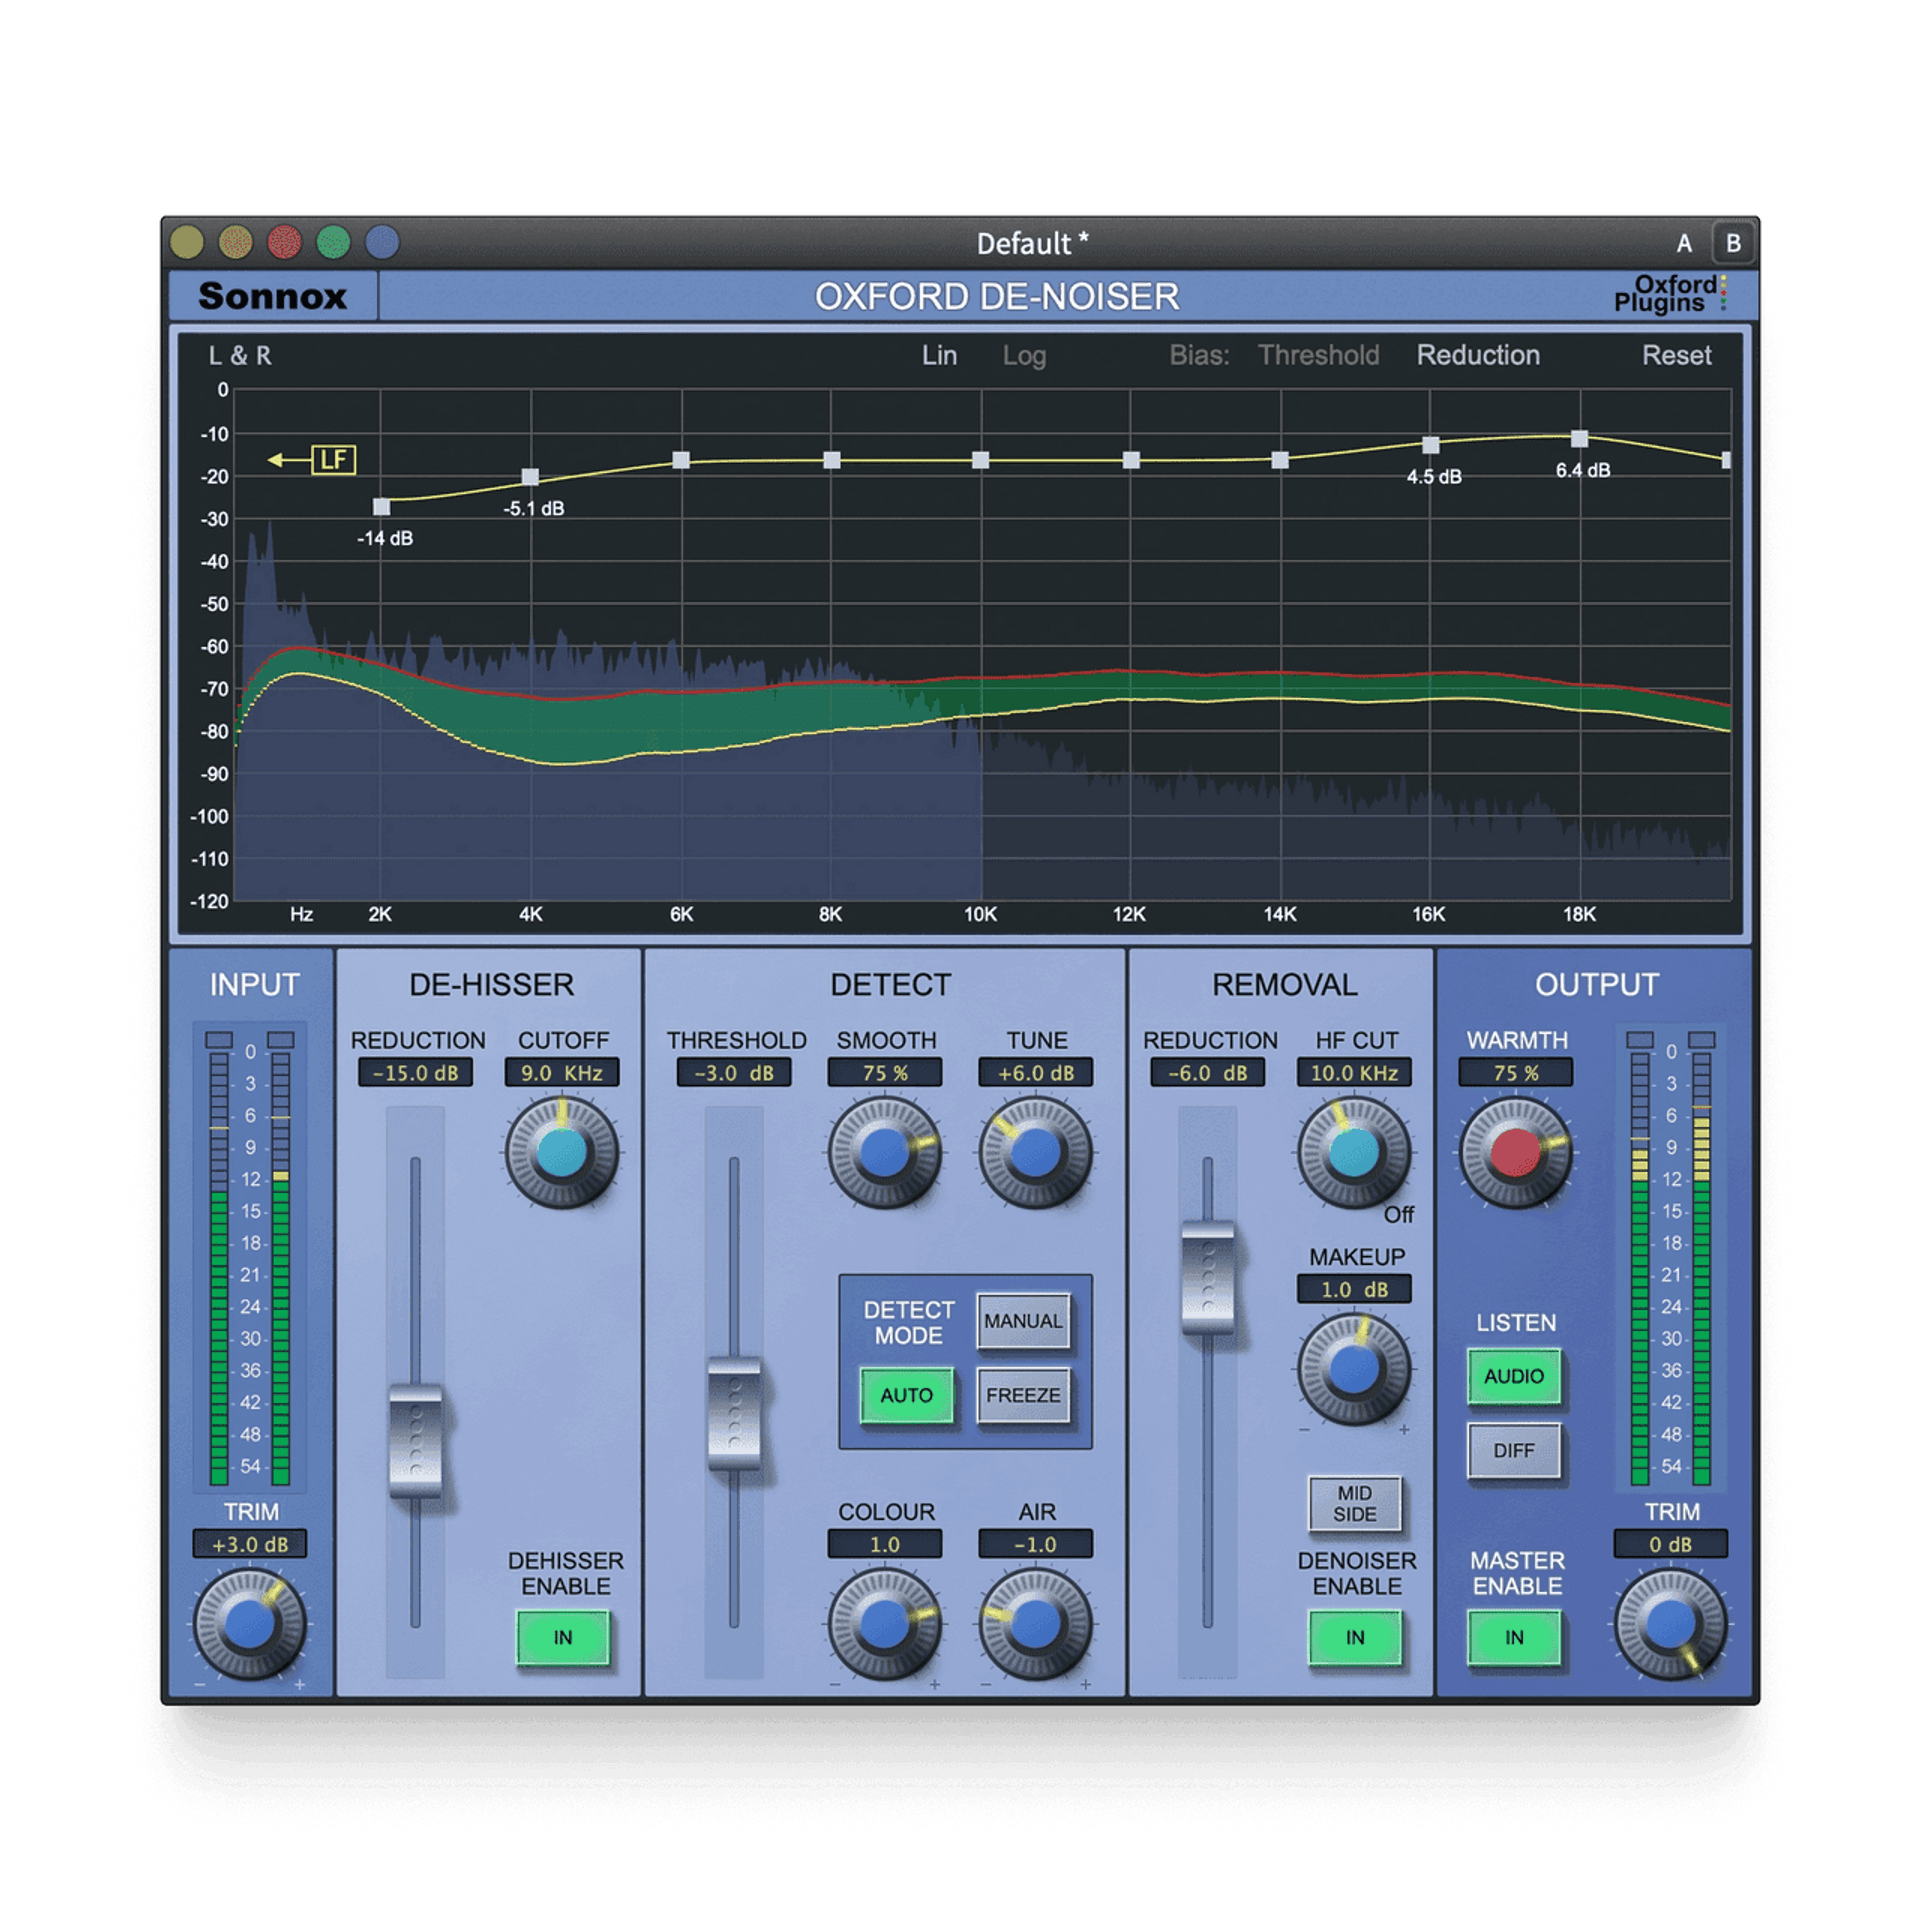Click the red WARMTH knob
Image resolution: width=1920 pixels, height=1920 pixels.
tap(1516, 1153)
